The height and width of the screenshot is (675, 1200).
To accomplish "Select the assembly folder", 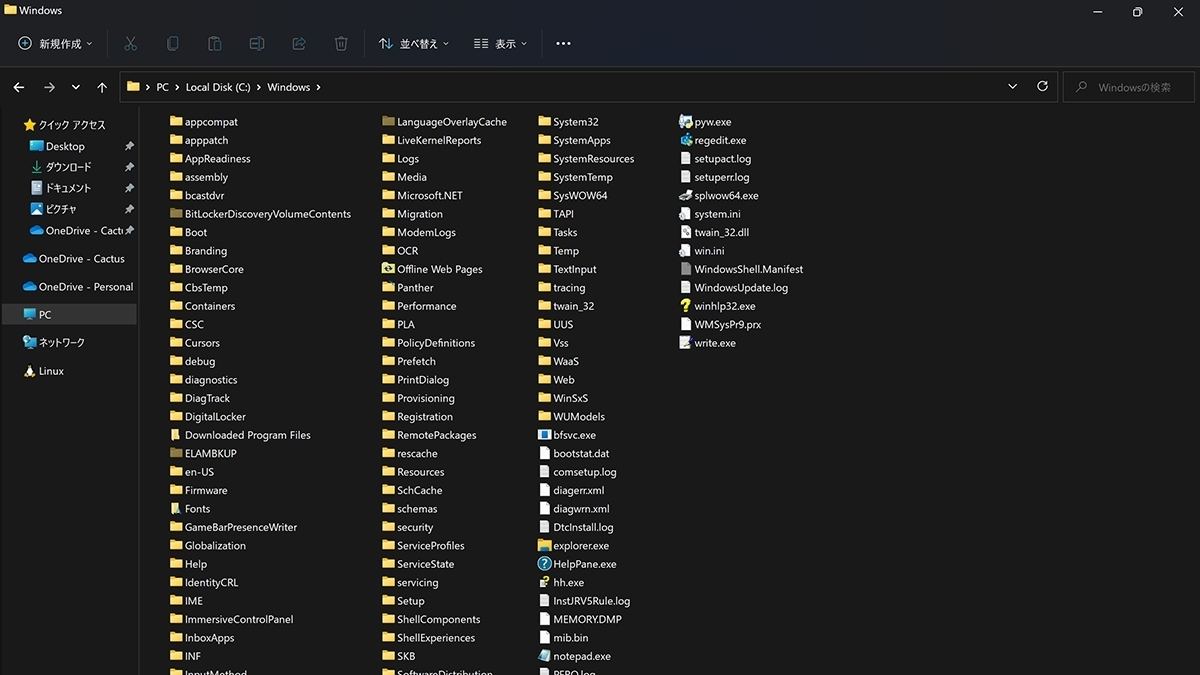I will click(199, 177).
